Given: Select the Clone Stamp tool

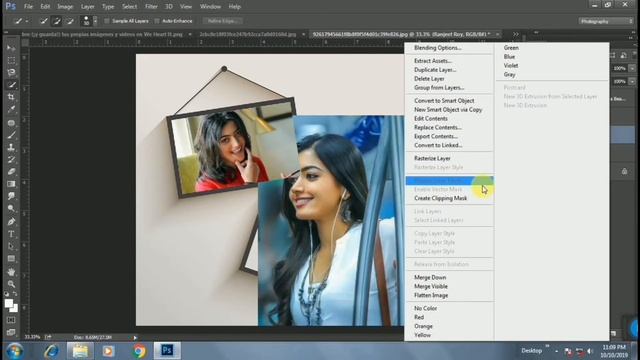Looking at the screenshot, I should [x=11, y=147].
